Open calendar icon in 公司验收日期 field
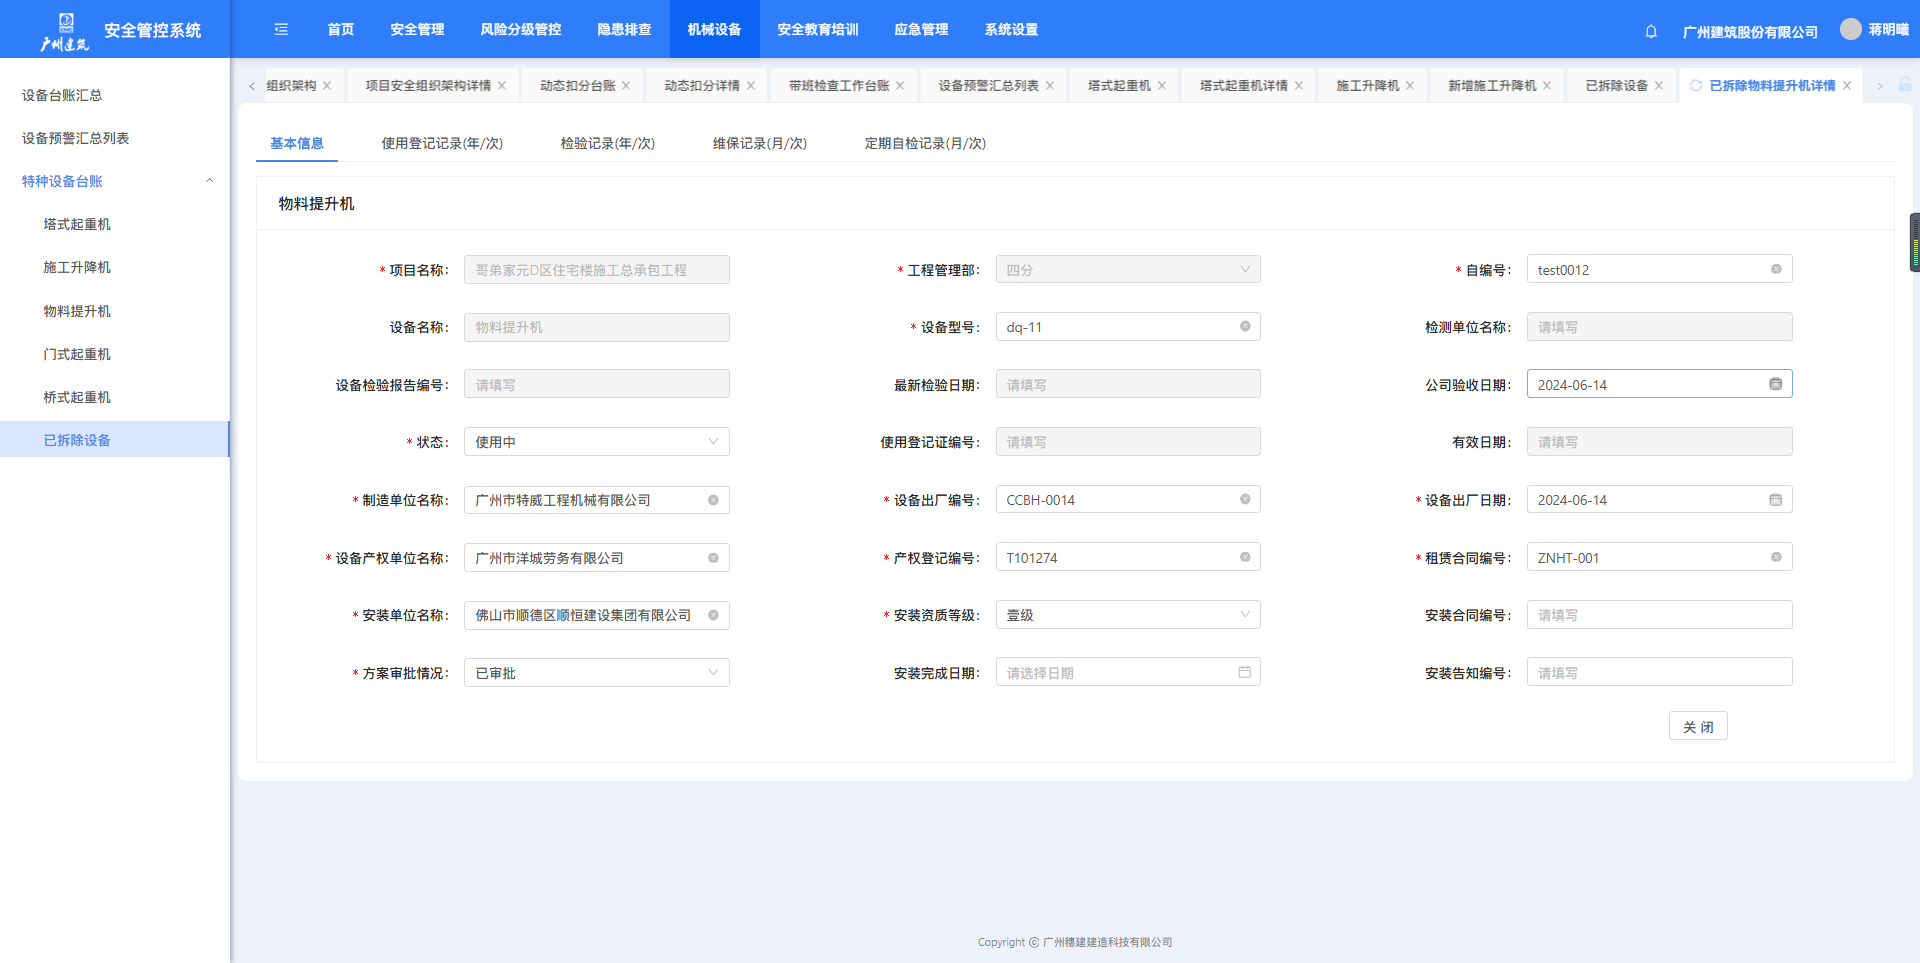Viewport: 1920px width, 963px height. tap(1776, 384)
